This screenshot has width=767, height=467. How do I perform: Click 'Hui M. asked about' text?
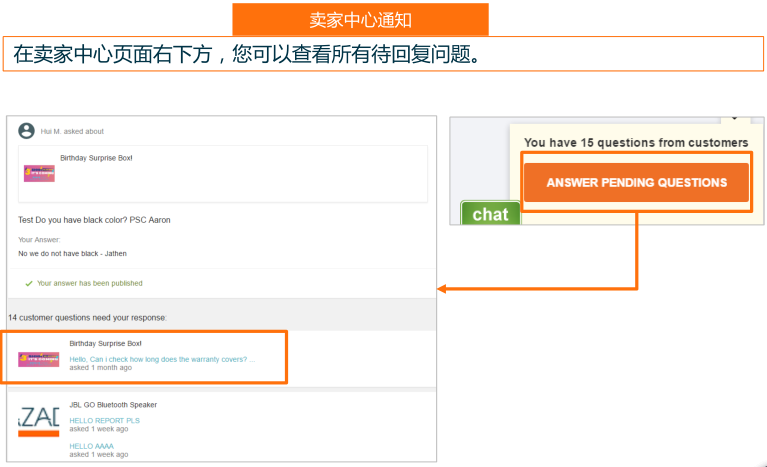[x=72, y=132]
